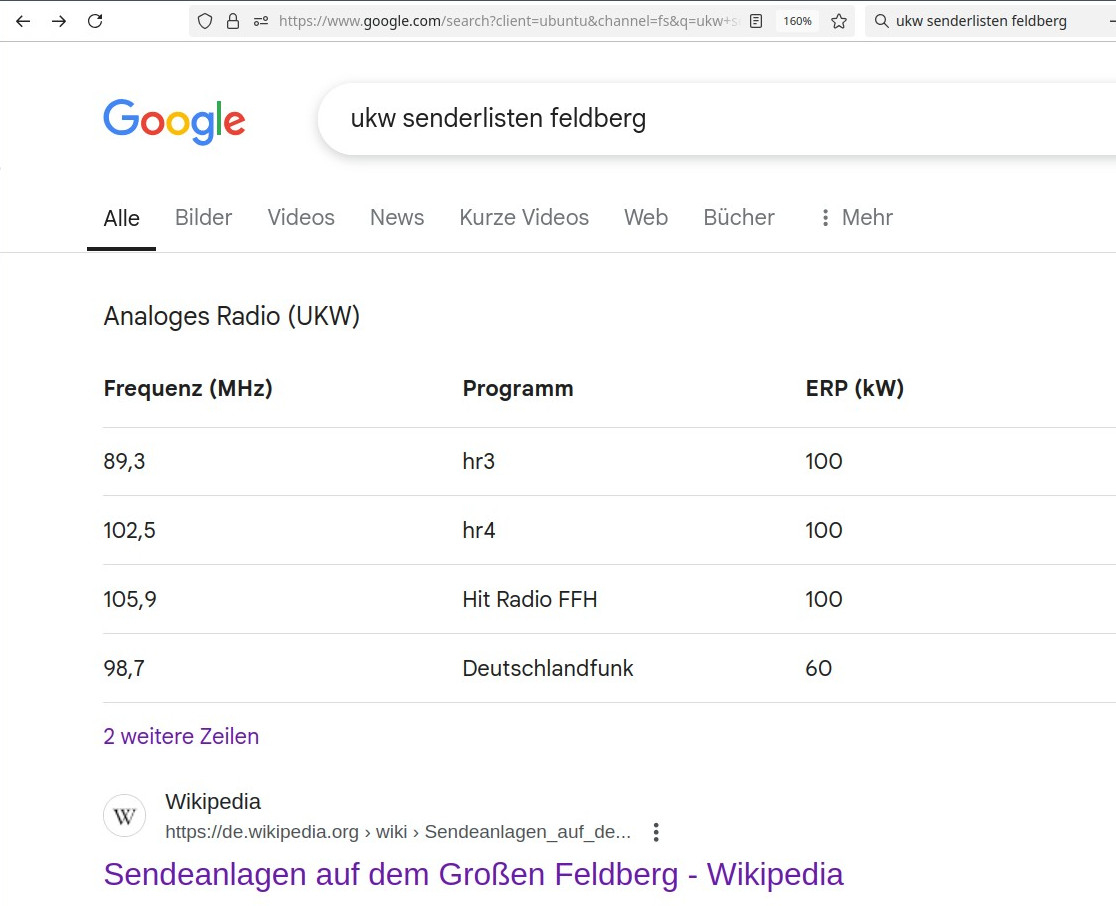This screenshot has width=1116, height=906.
Task: Select frequency cell '89,3'
Action: [125, 461]
